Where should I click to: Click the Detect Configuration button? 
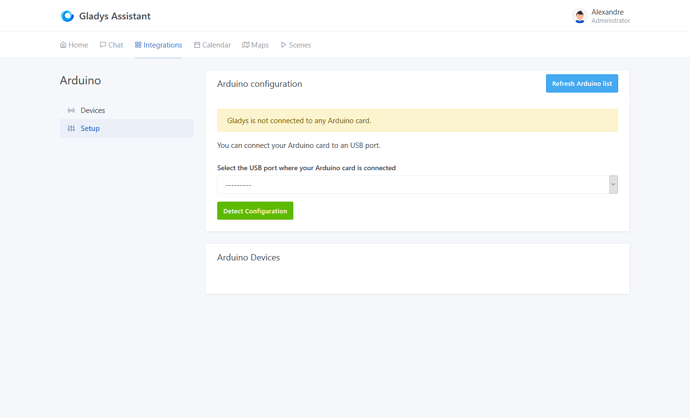pyautogui.click(x=255, y=211)
